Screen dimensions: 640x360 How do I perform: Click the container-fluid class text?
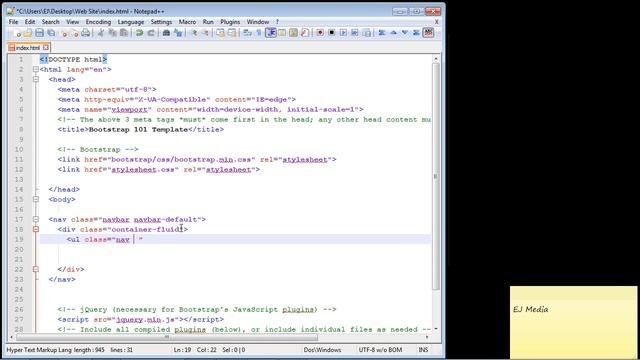click(147, 229)
